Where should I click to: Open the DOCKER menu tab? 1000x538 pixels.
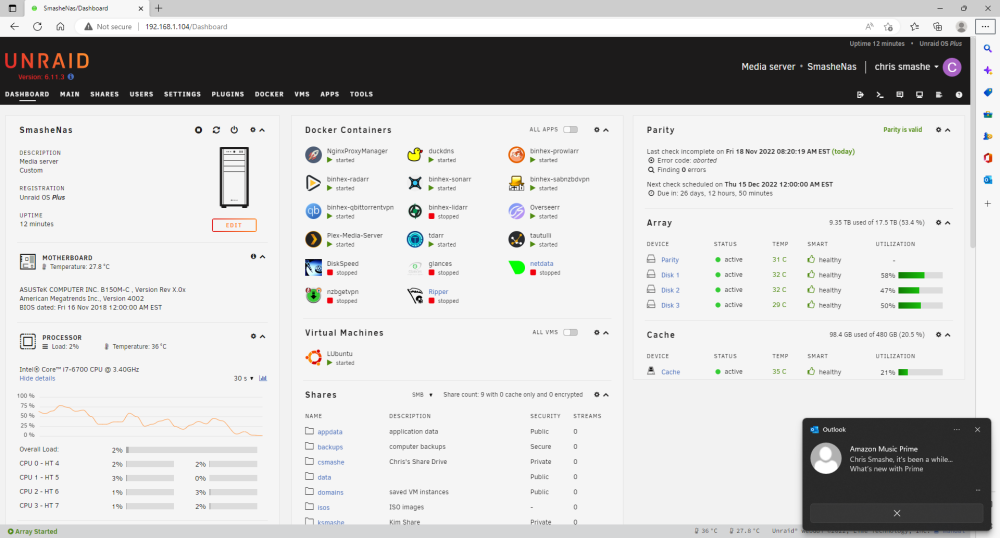click(269, 94)
